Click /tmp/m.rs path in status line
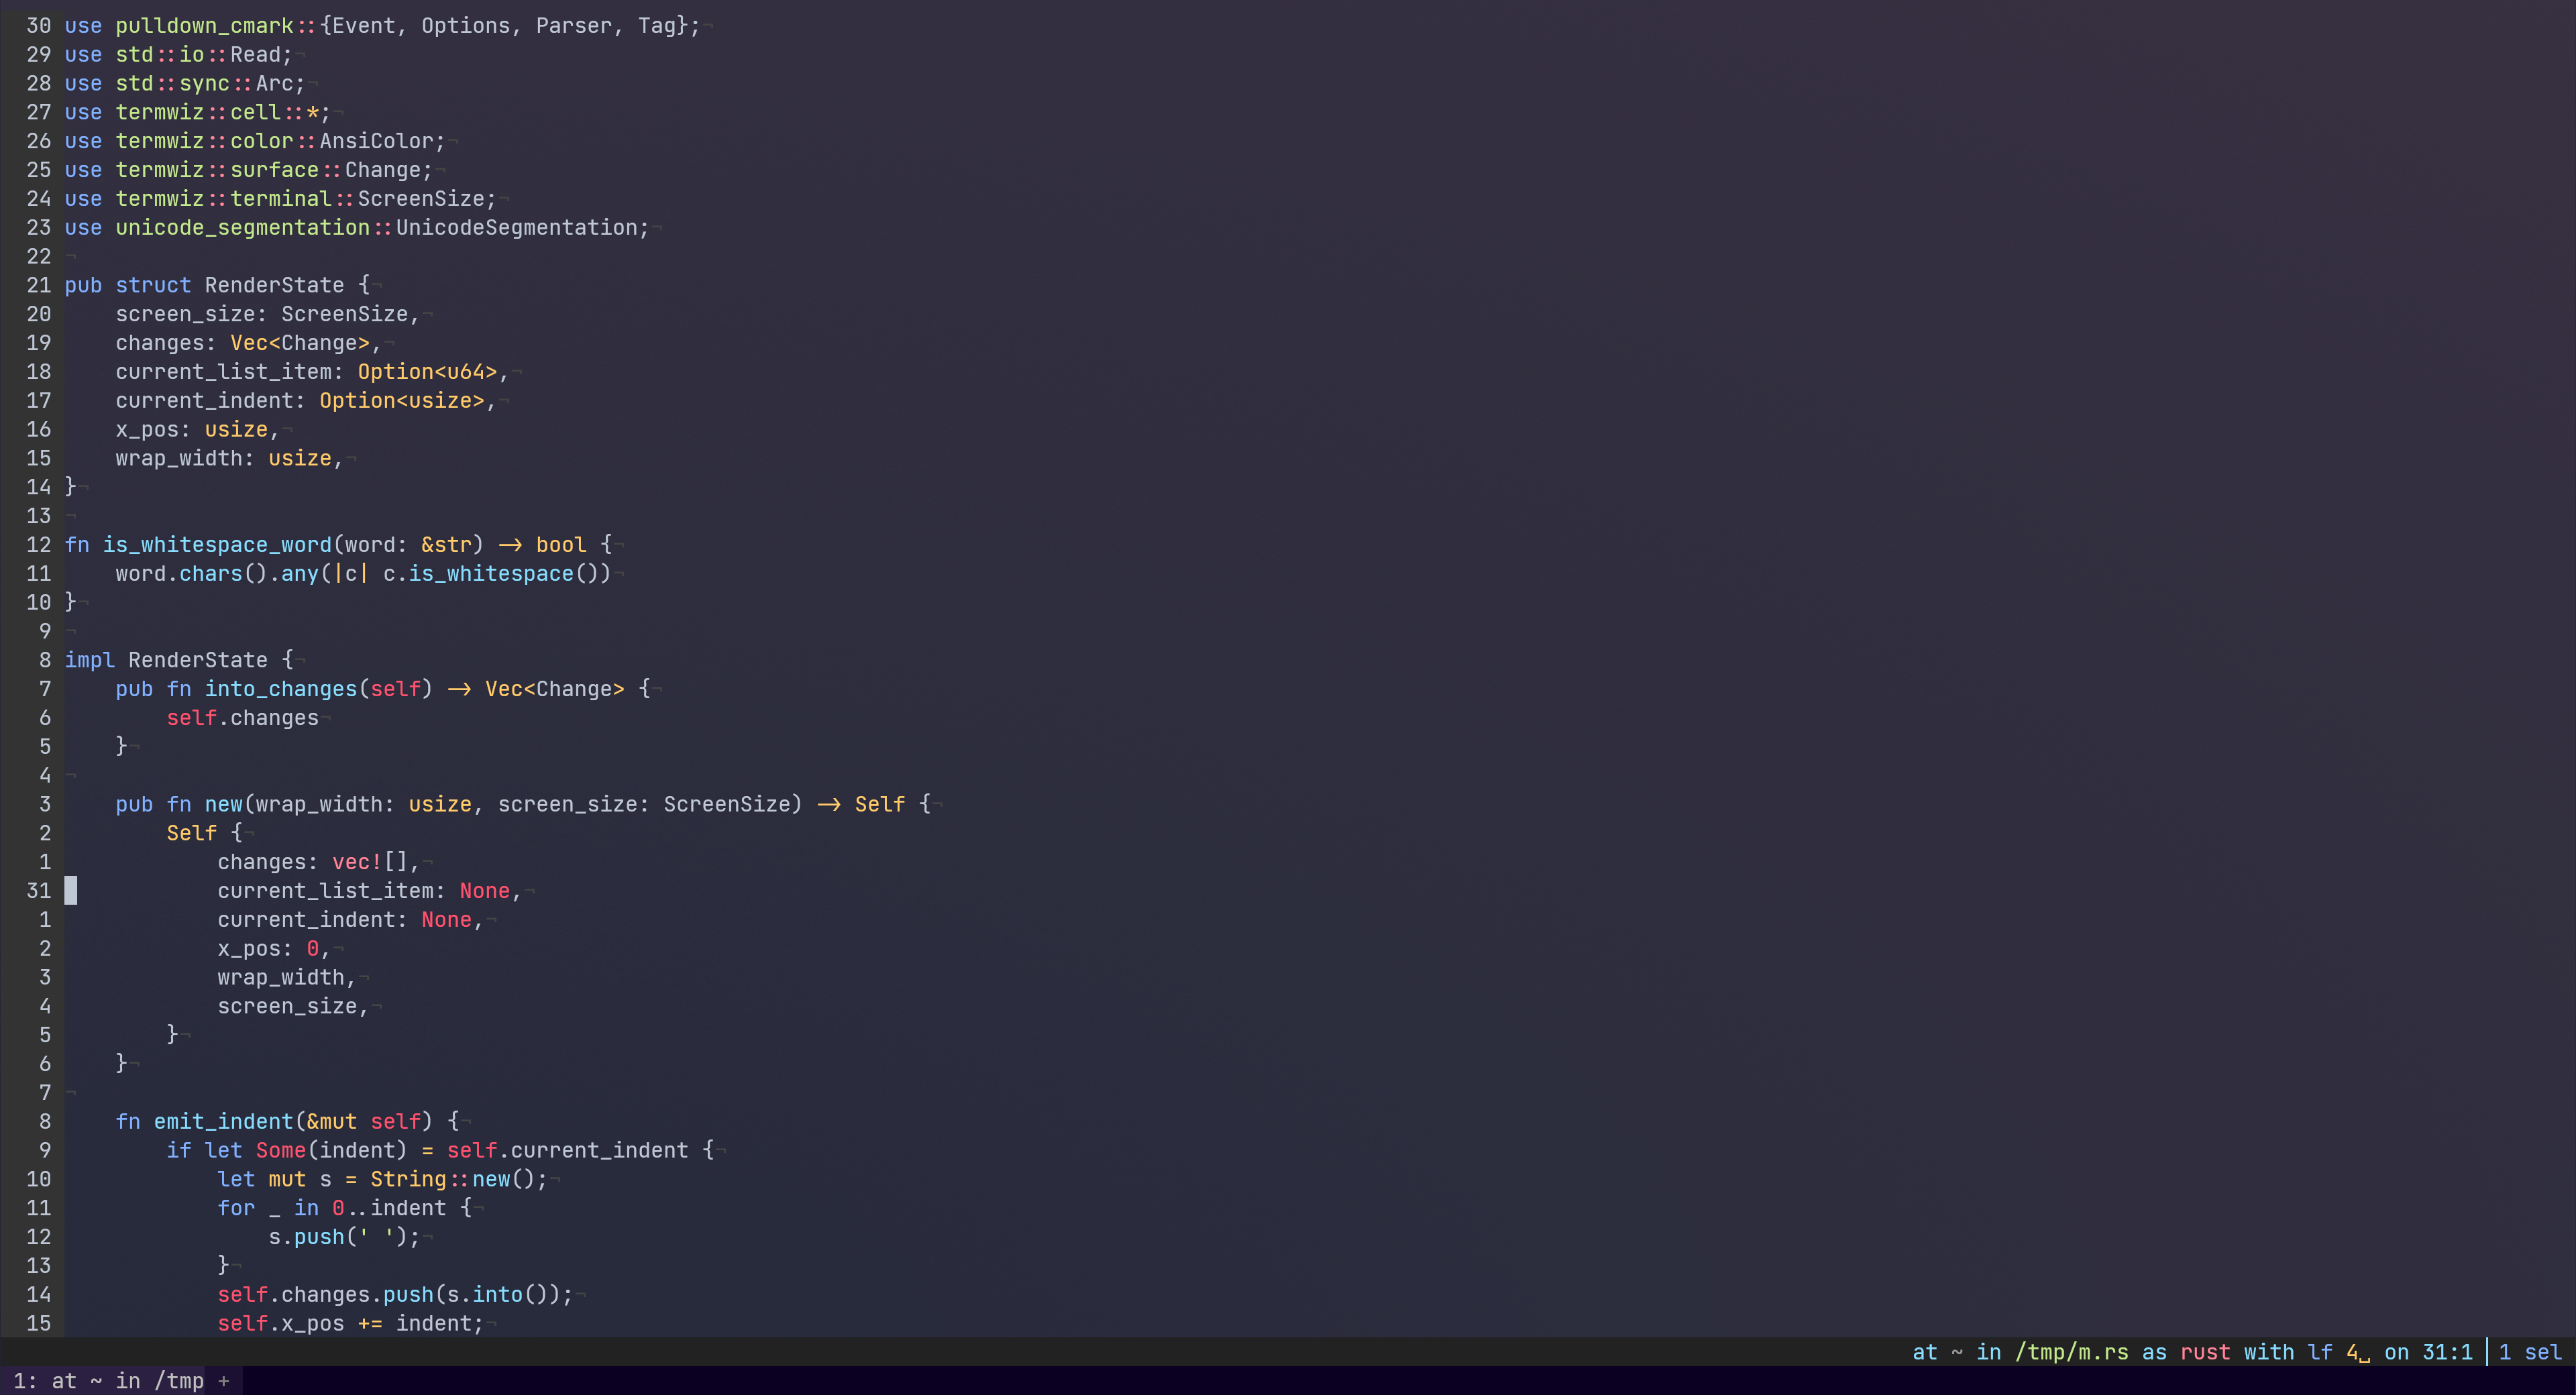 pos(2071,1352)
